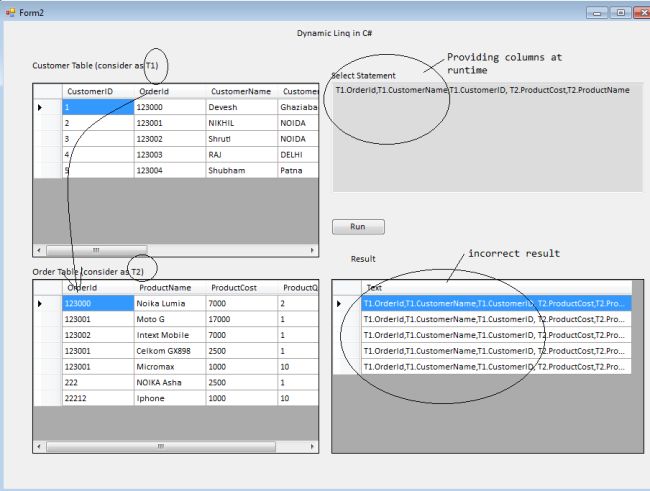Select the last row in the Result grid

click(496, 366)
